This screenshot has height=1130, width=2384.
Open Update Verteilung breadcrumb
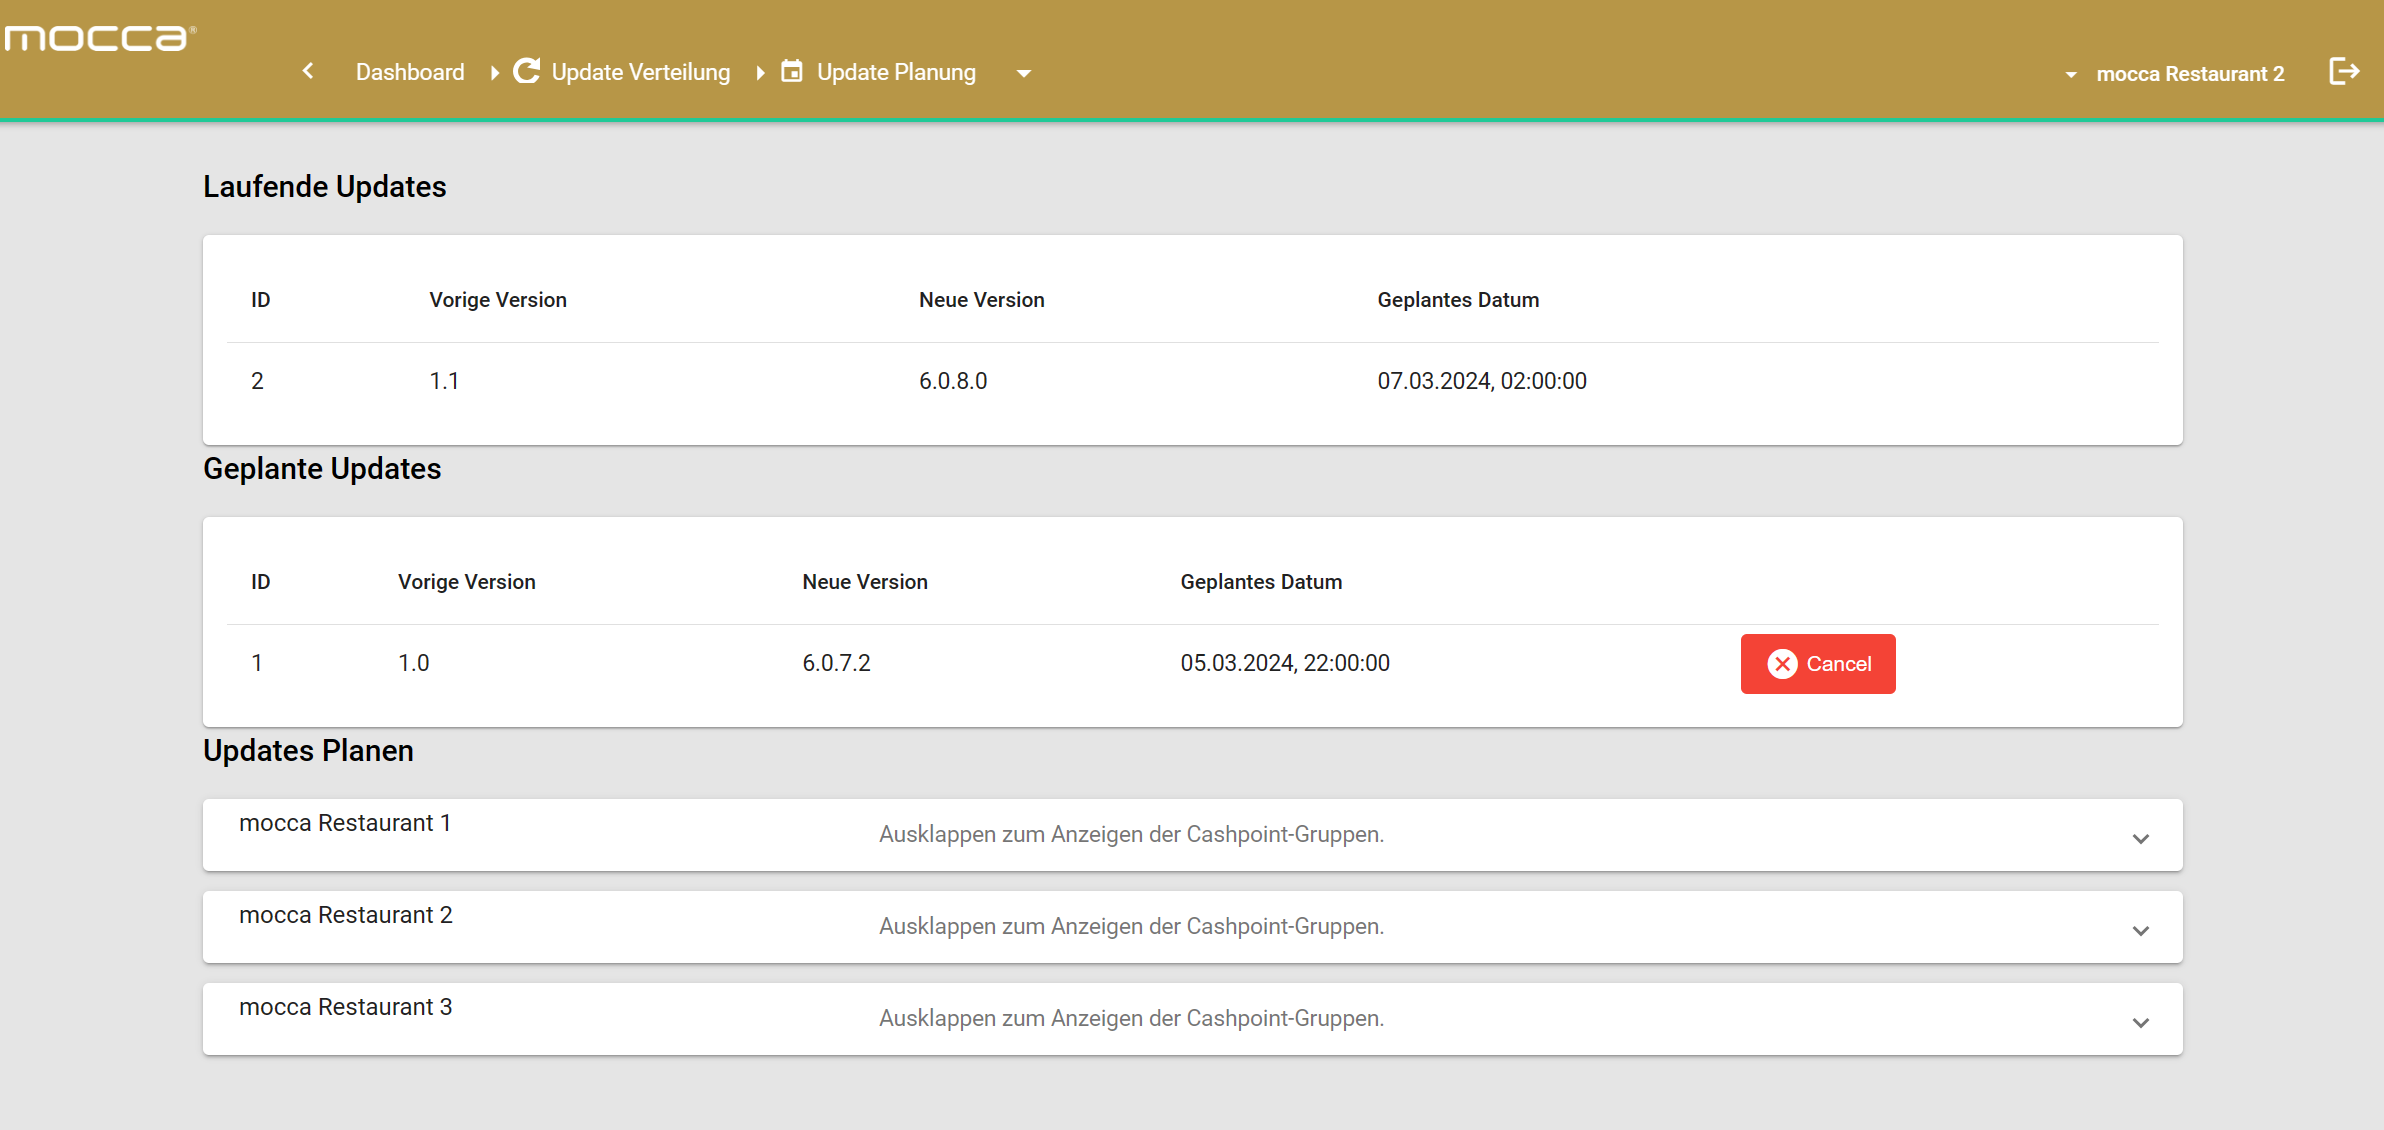coord(640,72)
